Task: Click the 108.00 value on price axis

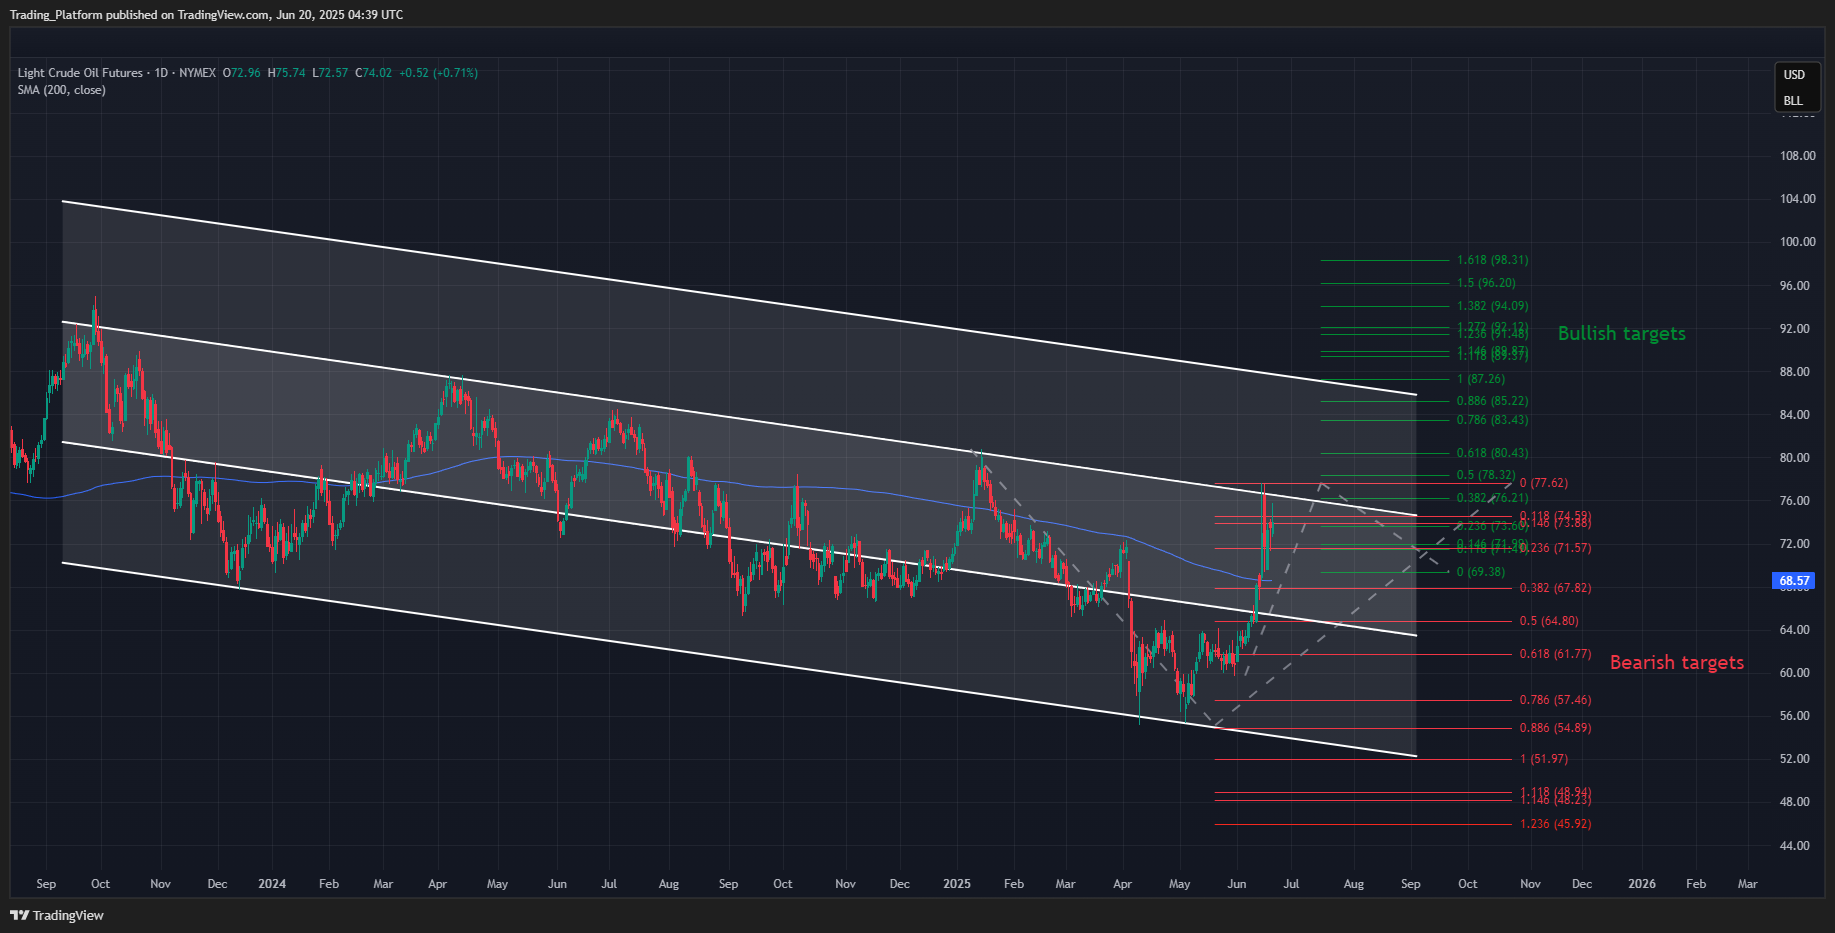Action: tap(1797, 156)
